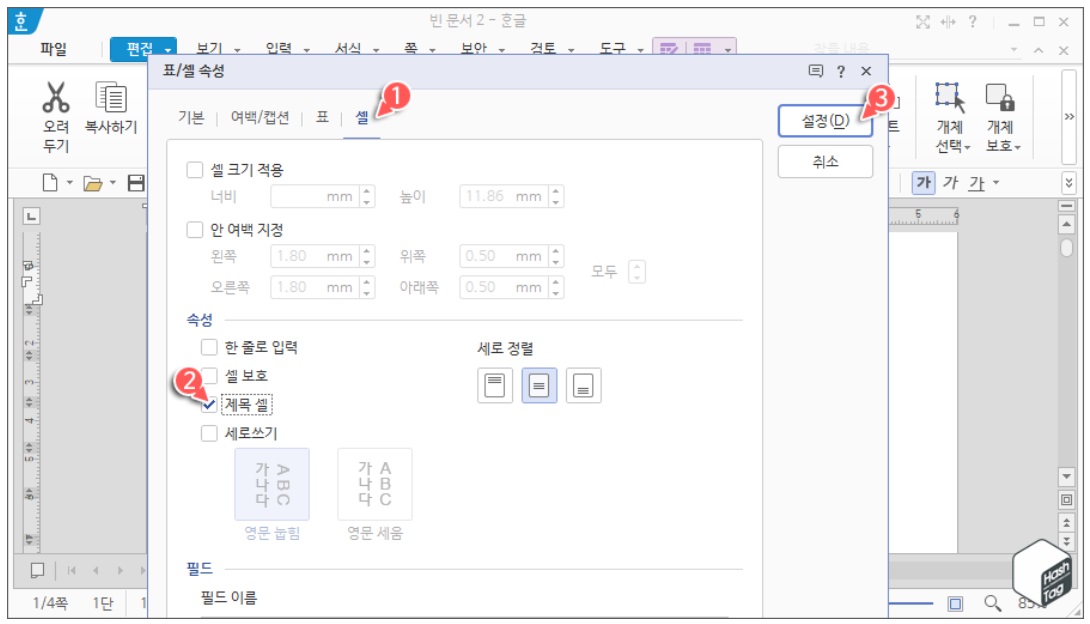Click the vertical scrollbar down arrow

tap(1066, 476)
